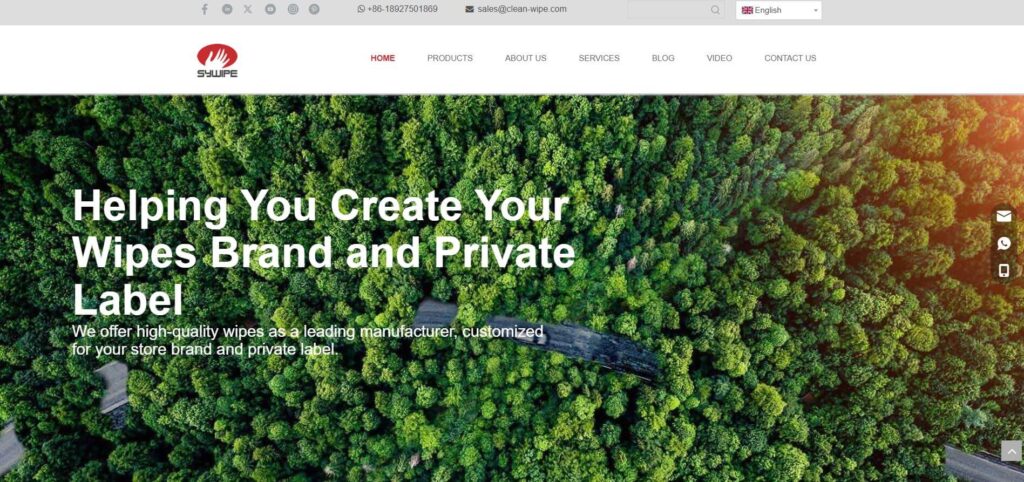
Task: Click inside the search input field
Action: [x=669, y=10]
